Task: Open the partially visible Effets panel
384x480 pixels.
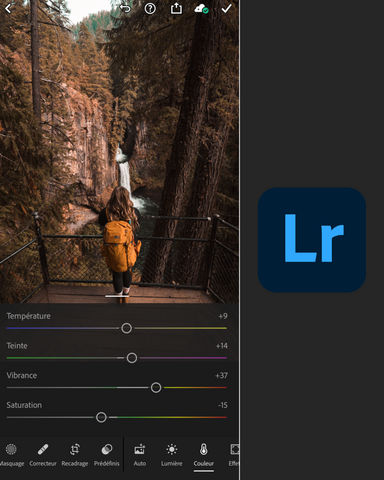Action: 234,455
